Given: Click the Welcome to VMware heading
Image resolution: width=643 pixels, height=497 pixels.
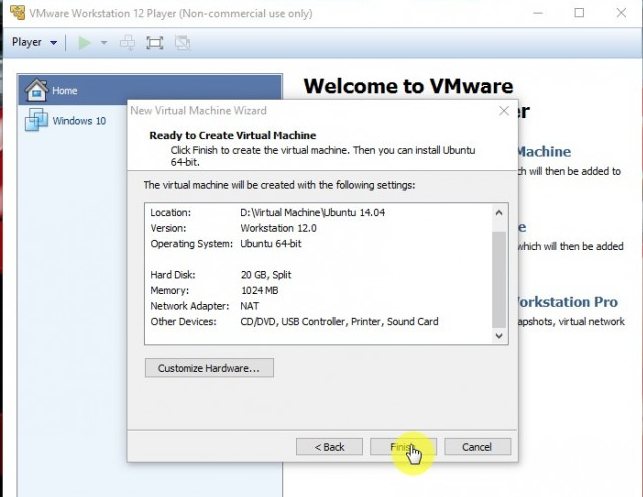Looking at the screenshot, I should coord(408,86).
